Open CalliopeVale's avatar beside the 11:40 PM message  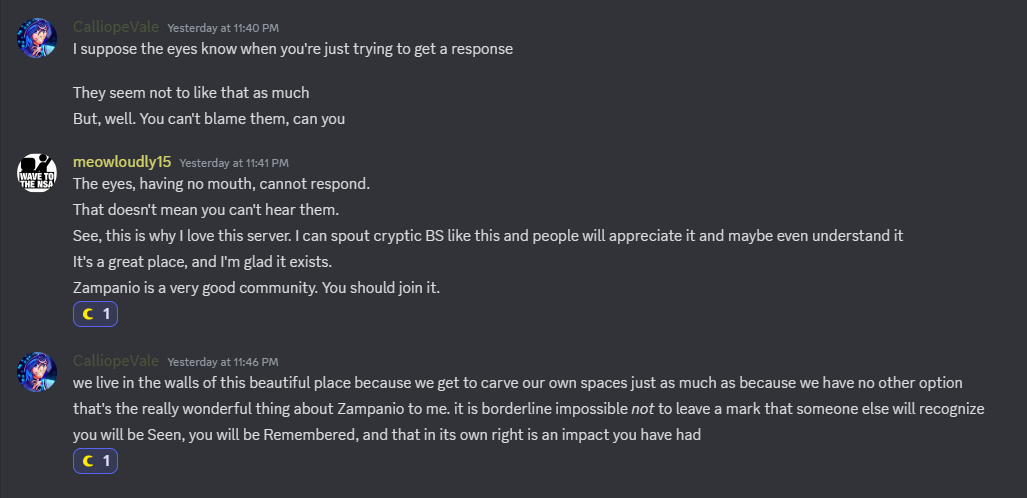37,38
